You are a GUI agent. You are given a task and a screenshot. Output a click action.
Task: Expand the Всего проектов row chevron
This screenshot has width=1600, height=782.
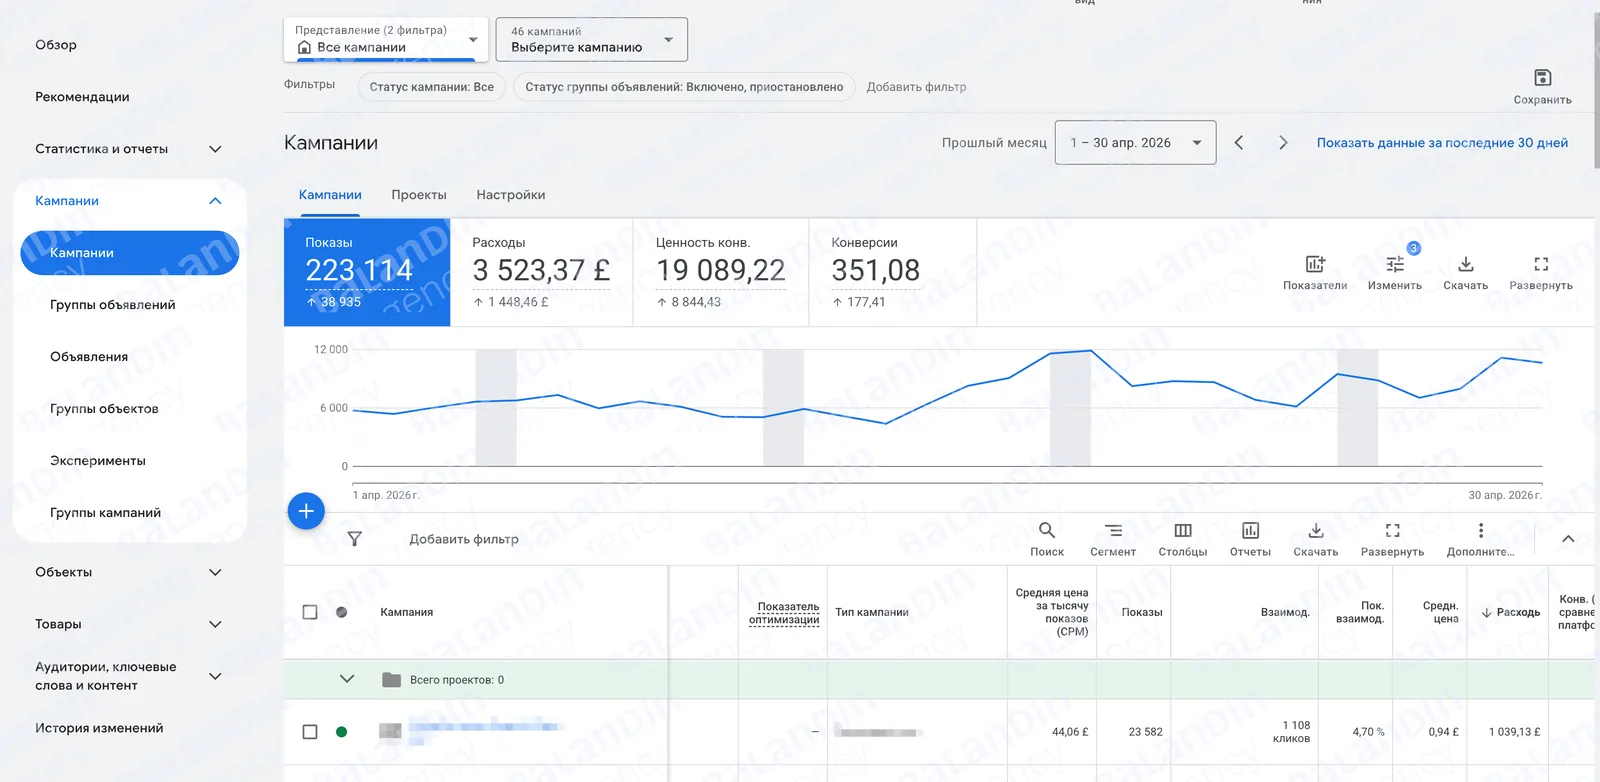(x=347, y=679)
